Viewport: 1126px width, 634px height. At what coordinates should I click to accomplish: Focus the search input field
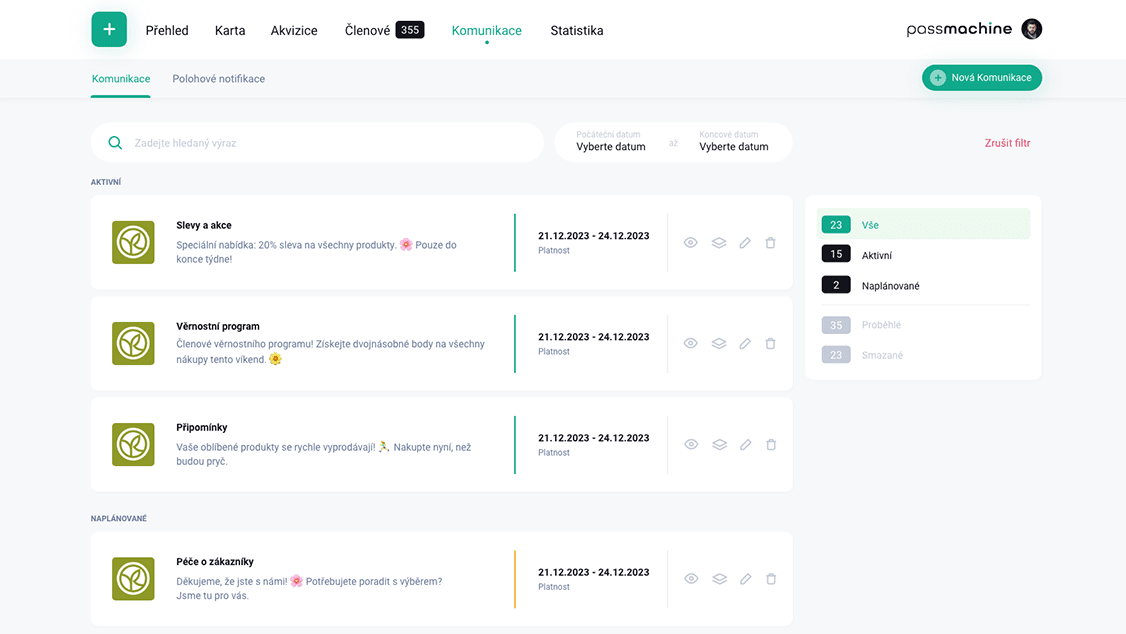click(330, 143)
